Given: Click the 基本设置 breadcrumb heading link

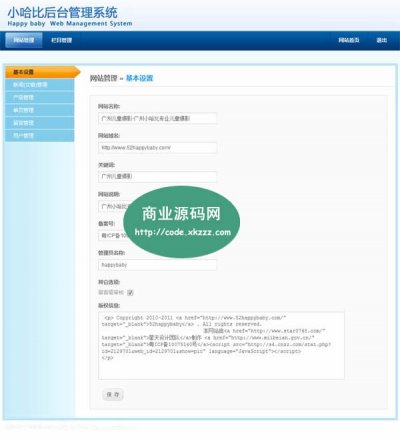Looking at the screenshot, I should click(139, 78).
